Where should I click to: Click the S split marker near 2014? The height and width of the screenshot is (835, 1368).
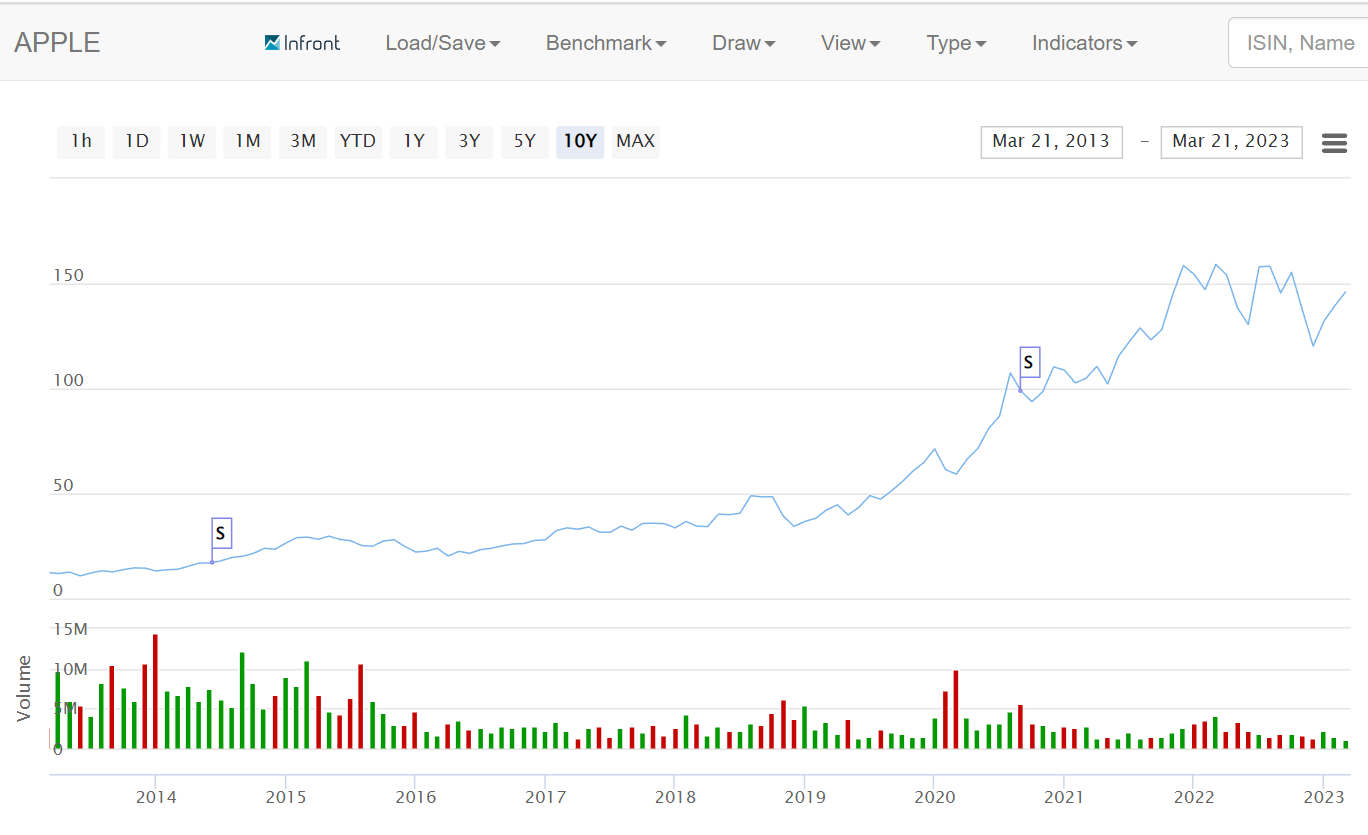point(221,533)
